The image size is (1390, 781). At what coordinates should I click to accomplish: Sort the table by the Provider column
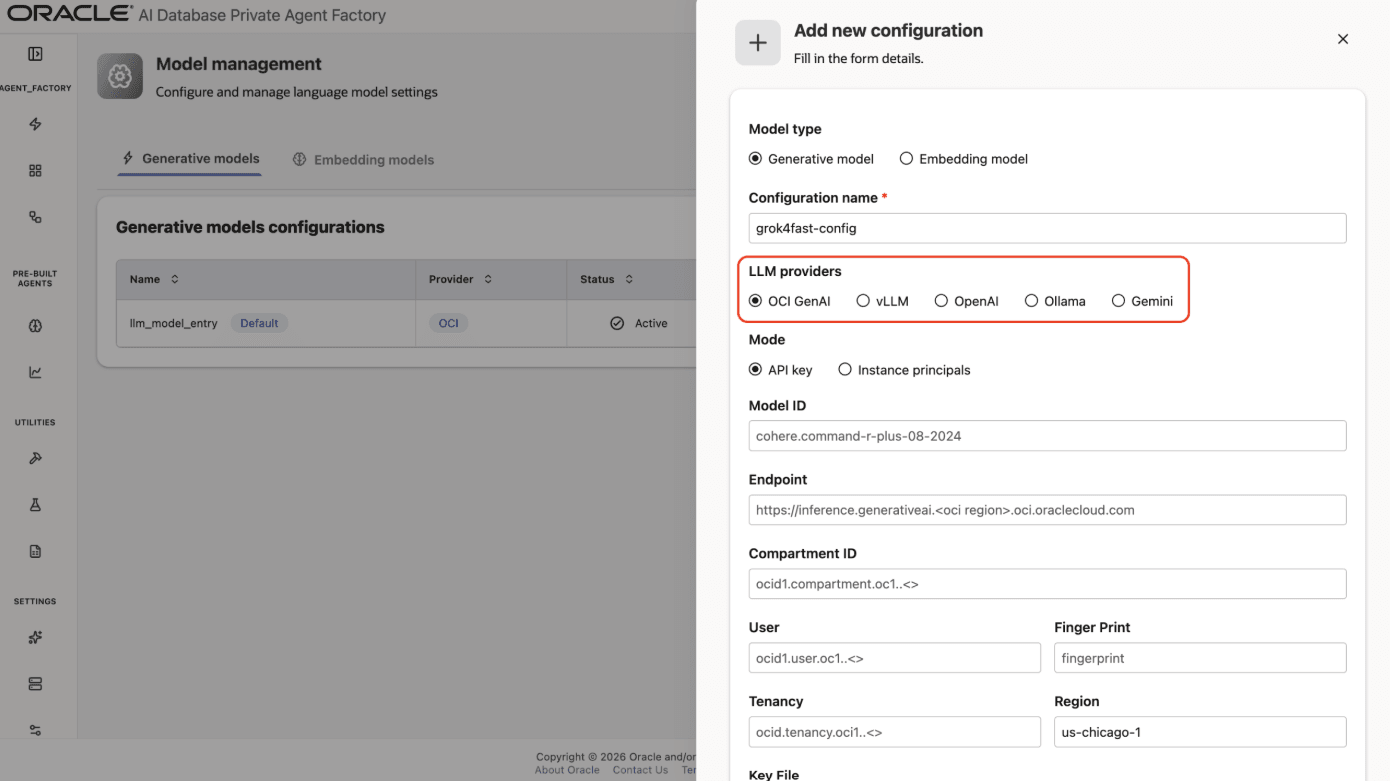point(488,279)
